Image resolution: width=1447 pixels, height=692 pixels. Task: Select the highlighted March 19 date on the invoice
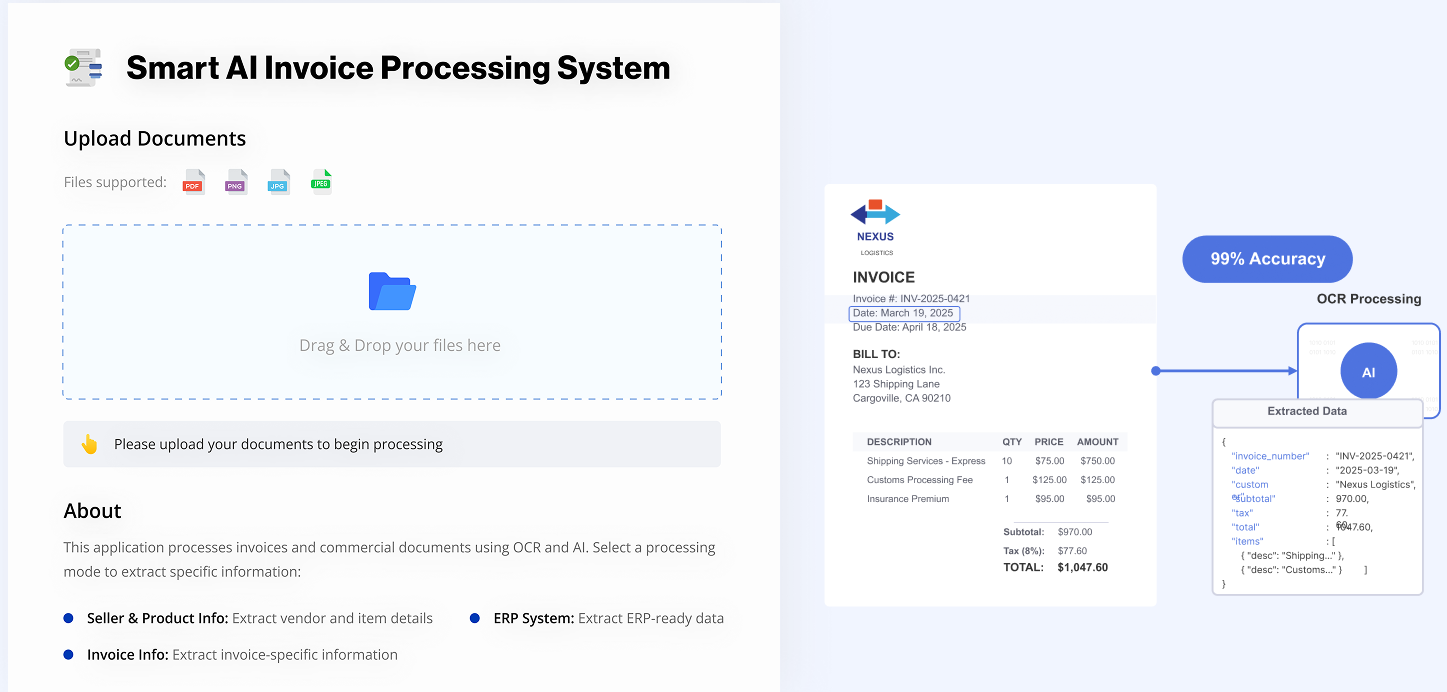tap(904, 313)
